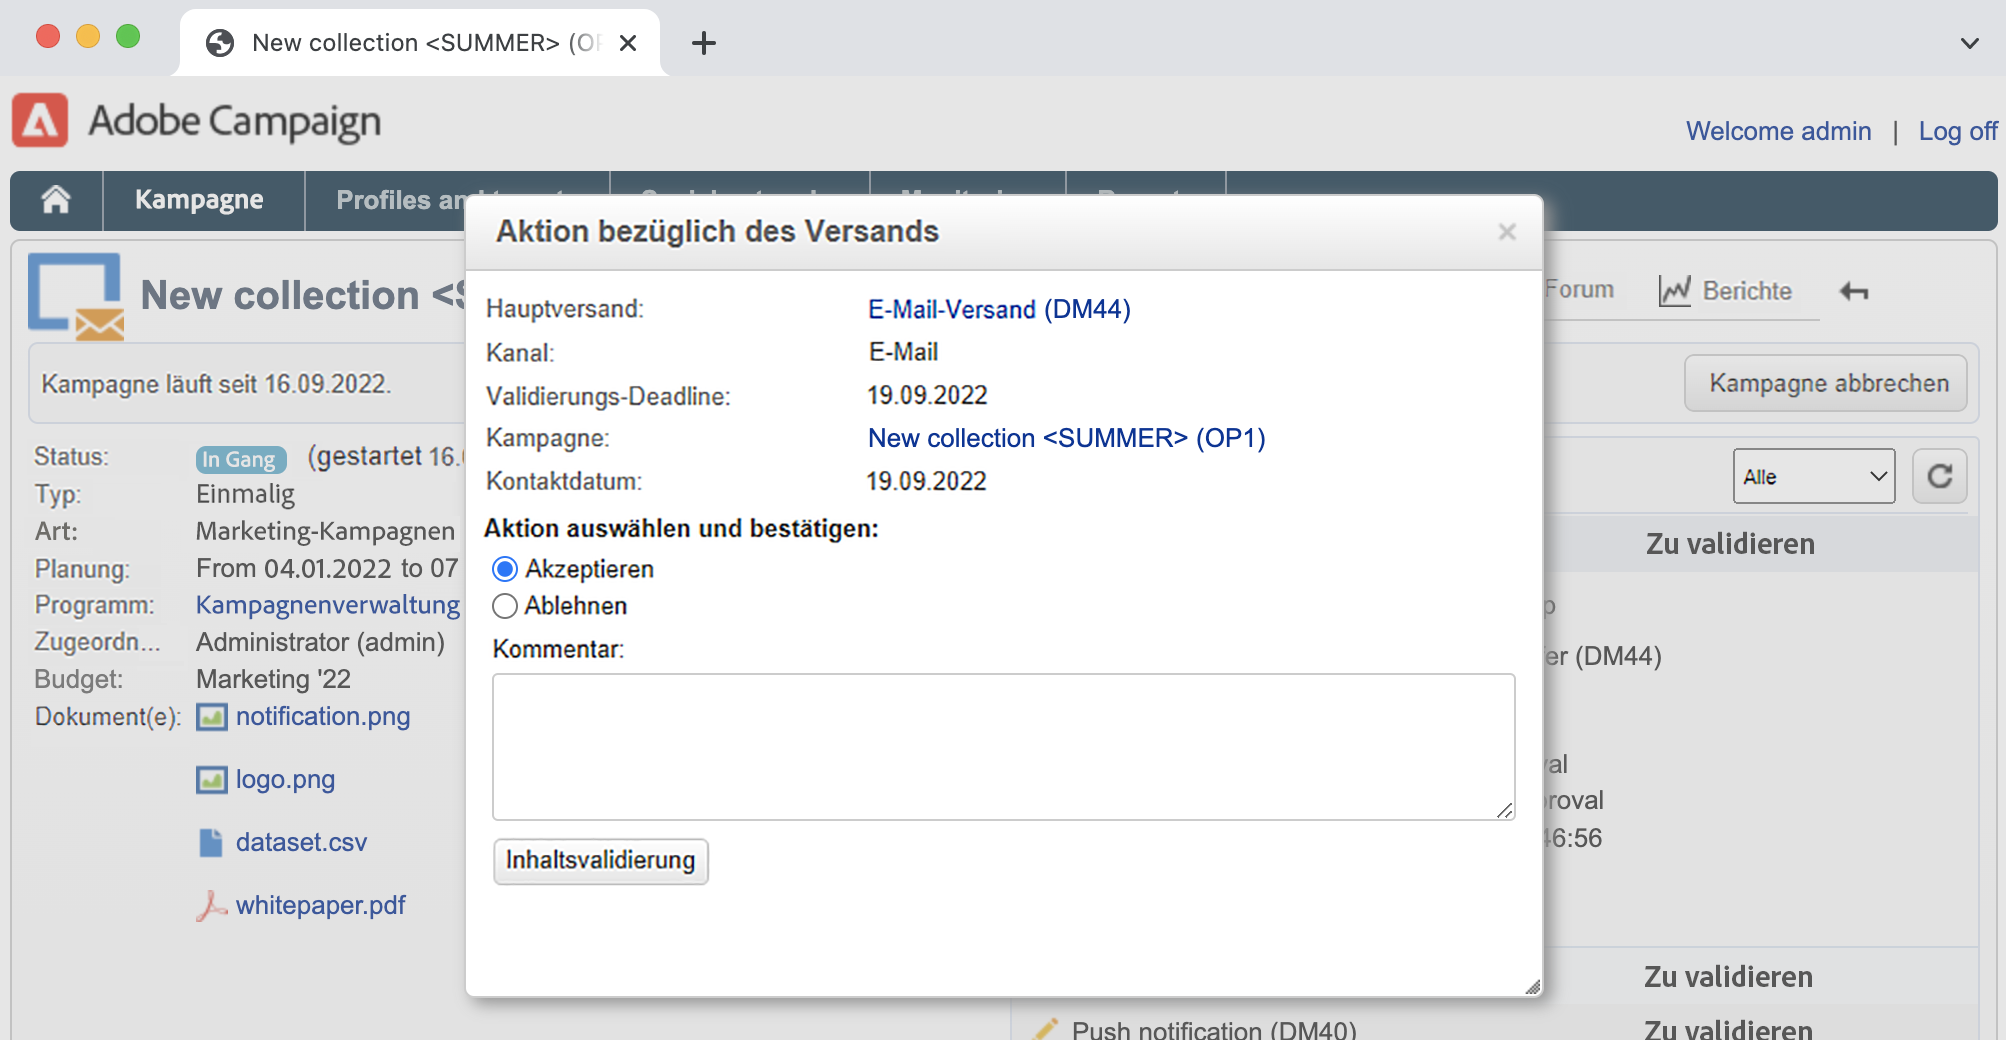Click the logo.png image icon
2006x1040 pixels.
(x=211, y=780)
